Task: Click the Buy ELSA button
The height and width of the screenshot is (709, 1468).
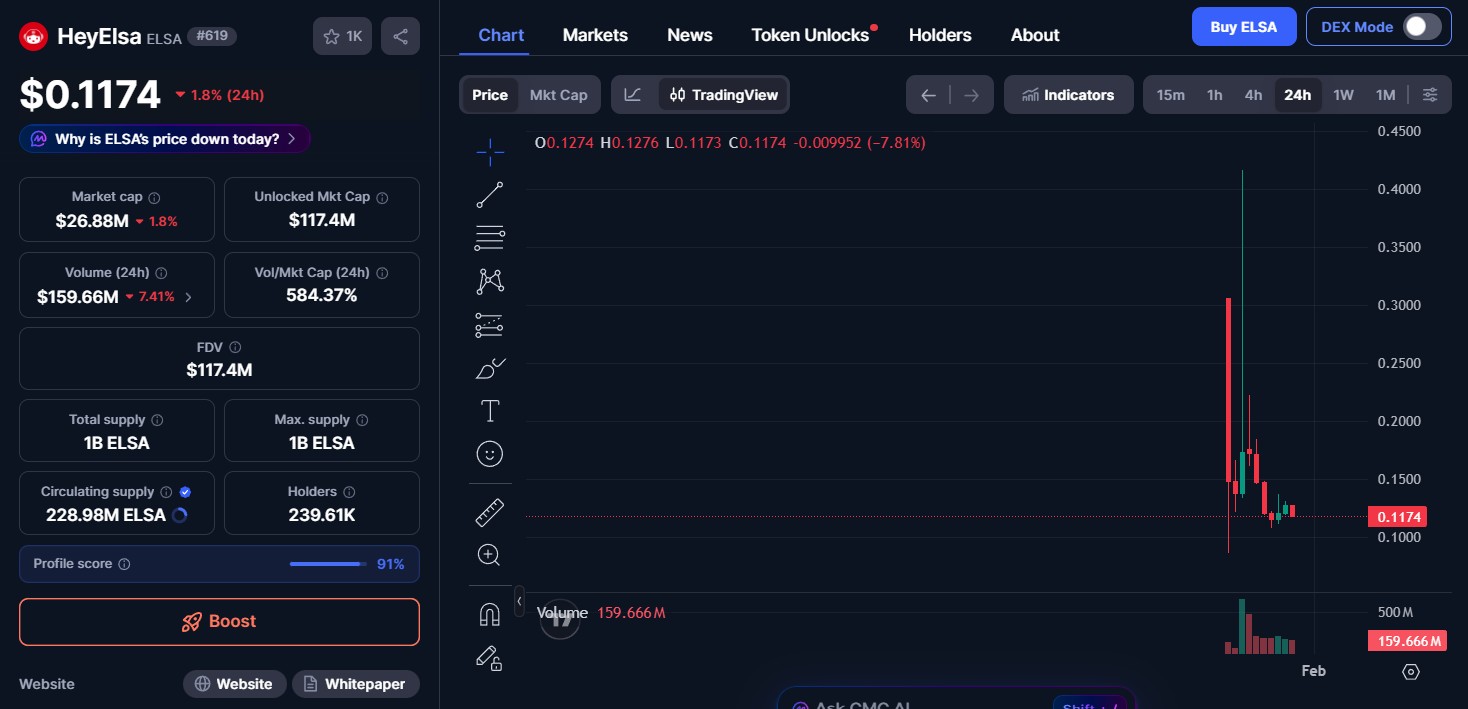Action: (1244, 26)
